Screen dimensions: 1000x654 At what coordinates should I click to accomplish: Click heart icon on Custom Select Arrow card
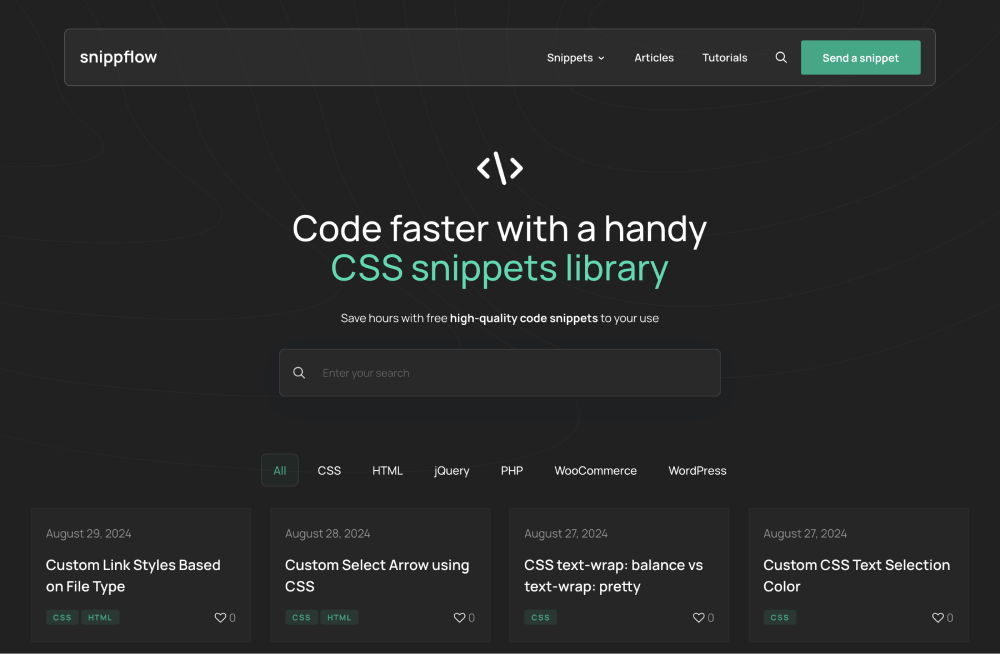460,618
